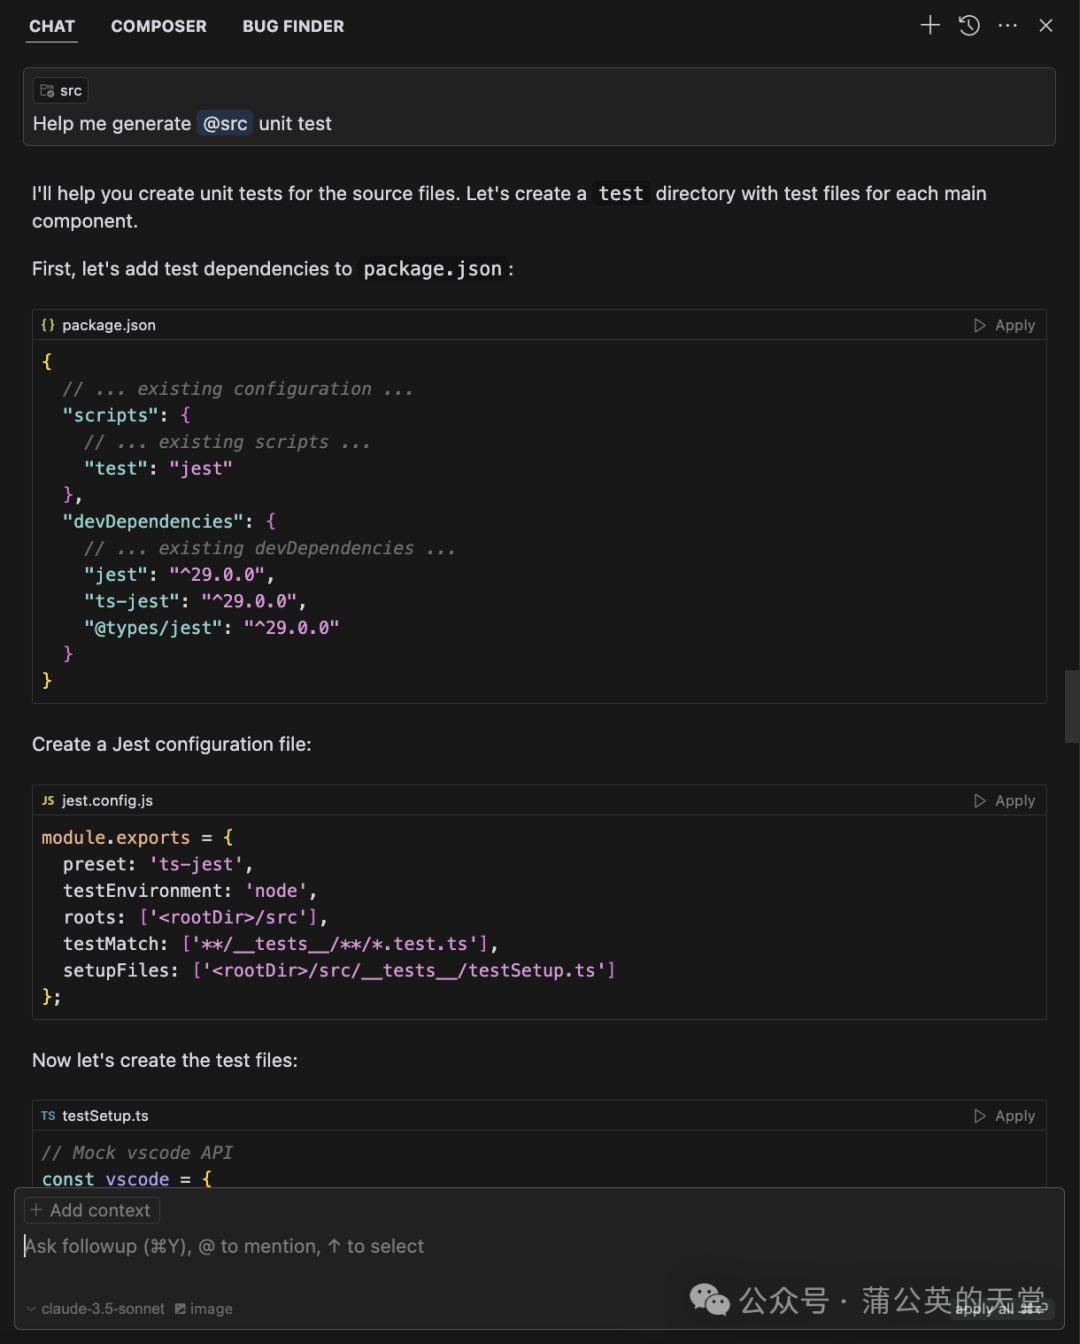The image size is (1080, 1344).
Task: Apply the testSetup.ts code block
Action: (x=1004, y=1116)
